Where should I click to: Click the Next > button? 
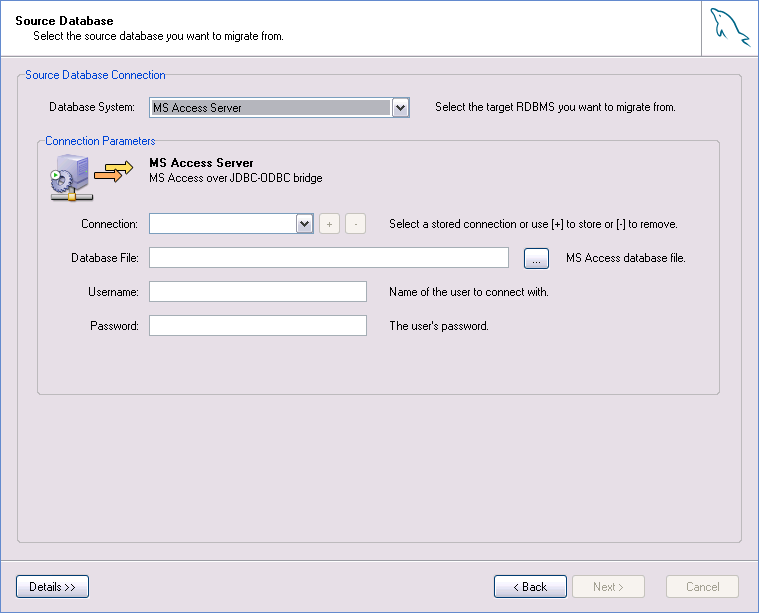(608, 587)
